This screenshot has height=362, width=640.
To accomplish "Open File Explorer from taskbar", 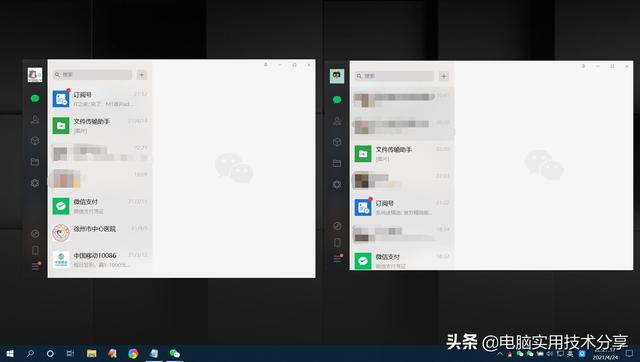I will coord(91,353).
